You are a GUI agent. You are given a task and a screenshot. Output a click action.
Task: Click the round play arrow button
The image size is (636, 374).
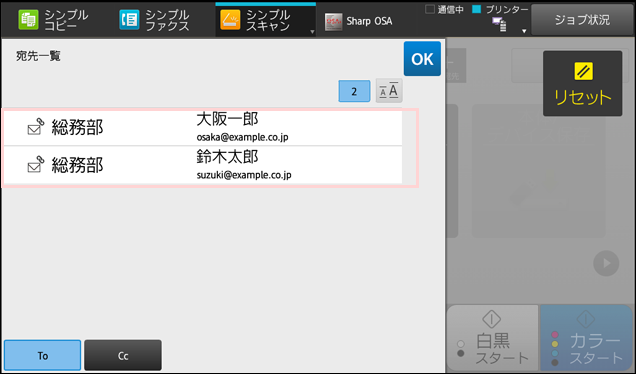[606, 263]
